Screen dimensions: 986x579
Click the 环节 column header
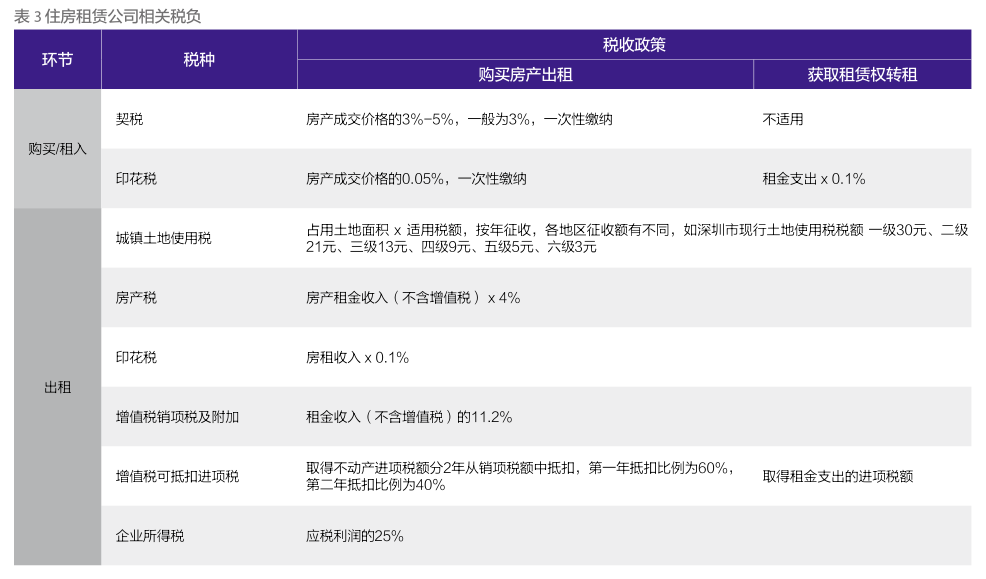coord(57,60)
